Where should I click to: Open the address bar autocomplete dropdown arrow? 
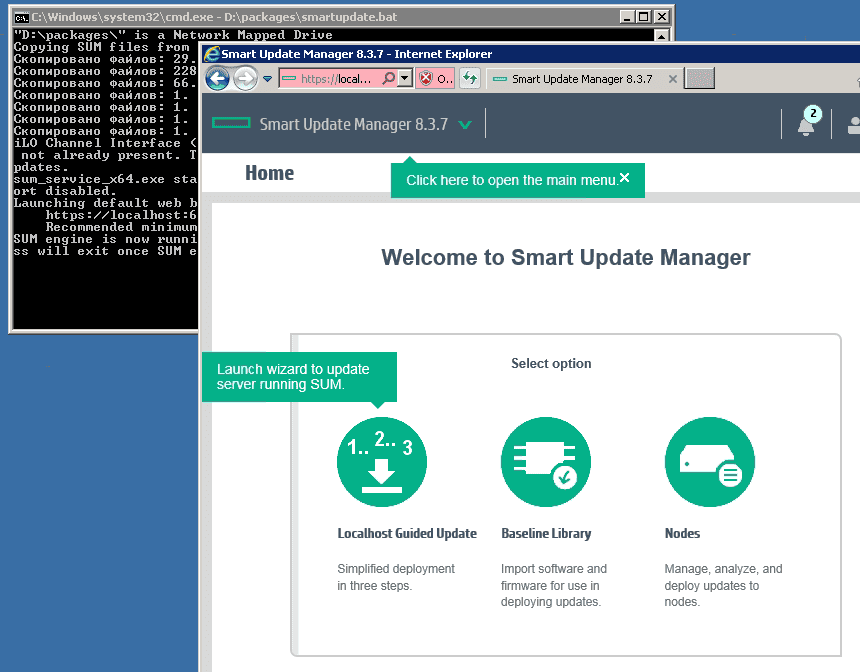405,78
